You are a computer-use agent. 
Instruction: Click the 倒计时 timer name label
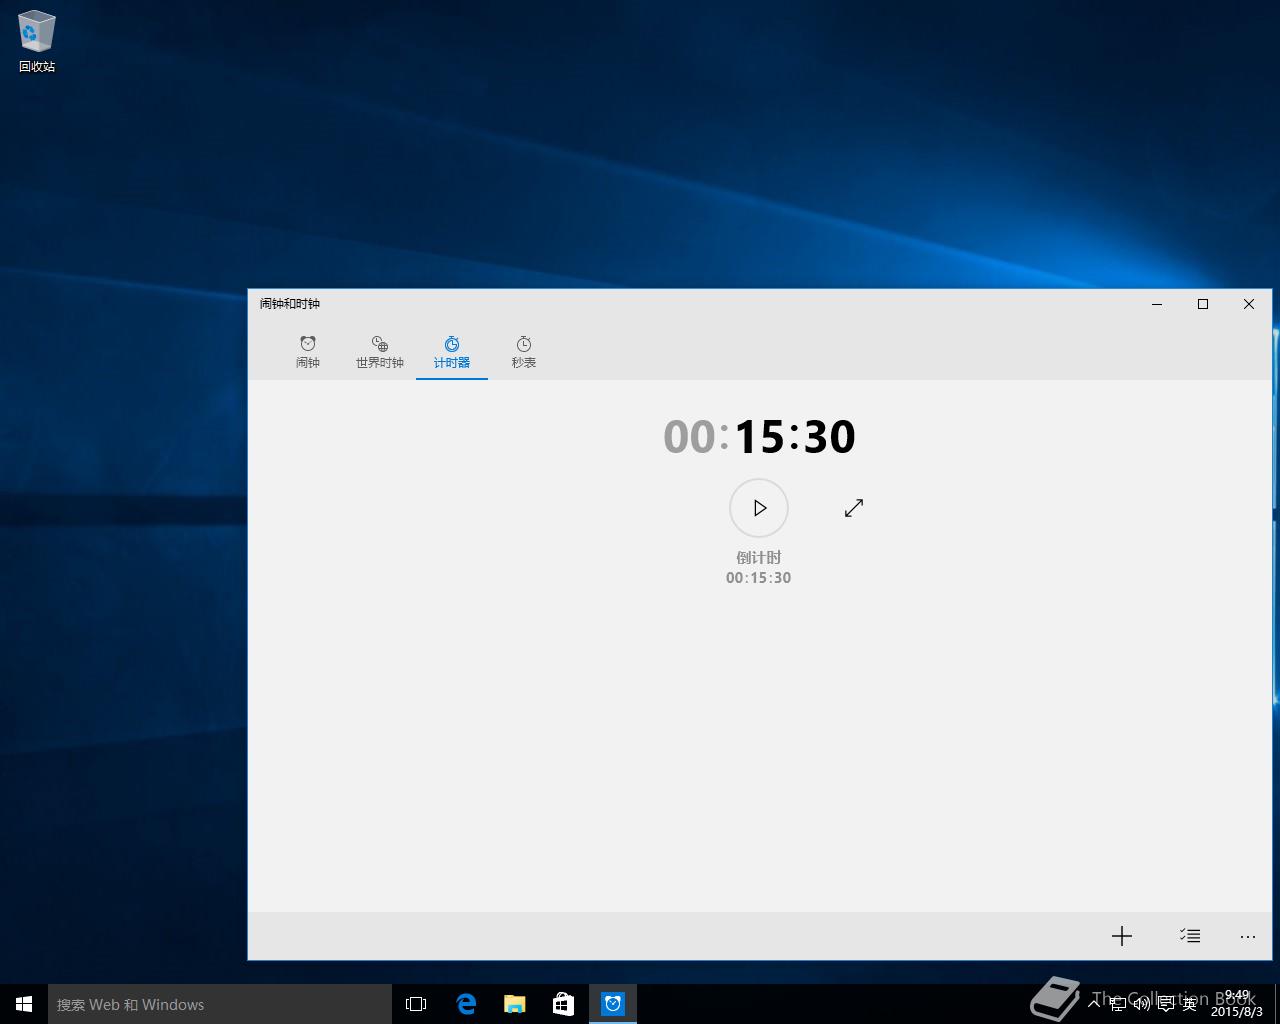pyautogui.click(x=759, y=558)
